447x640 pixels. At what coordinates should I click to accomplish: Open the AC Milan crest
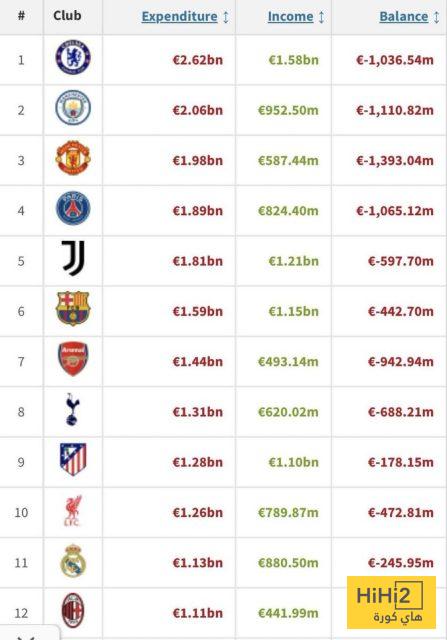pyautogui.click(x=73, y=611)
